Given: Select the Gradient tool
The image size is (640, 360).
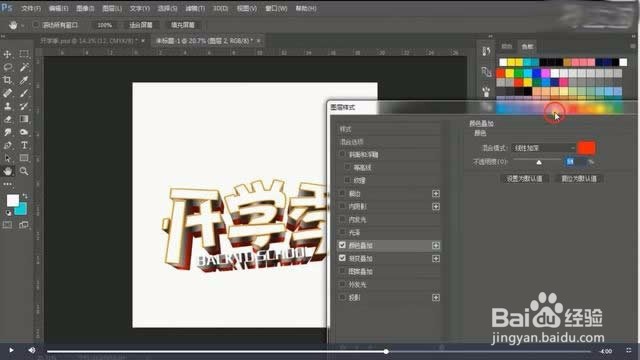Looking at the screenshot, I should pos(24,119).
